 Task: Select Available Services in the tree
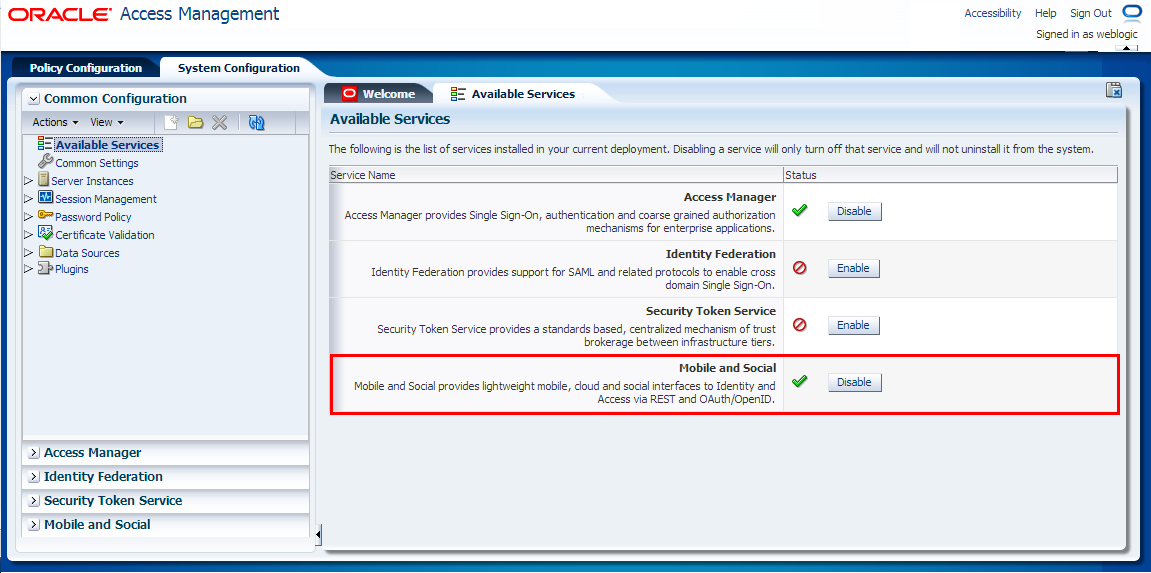pyautogui.click(x=108, y=145)
